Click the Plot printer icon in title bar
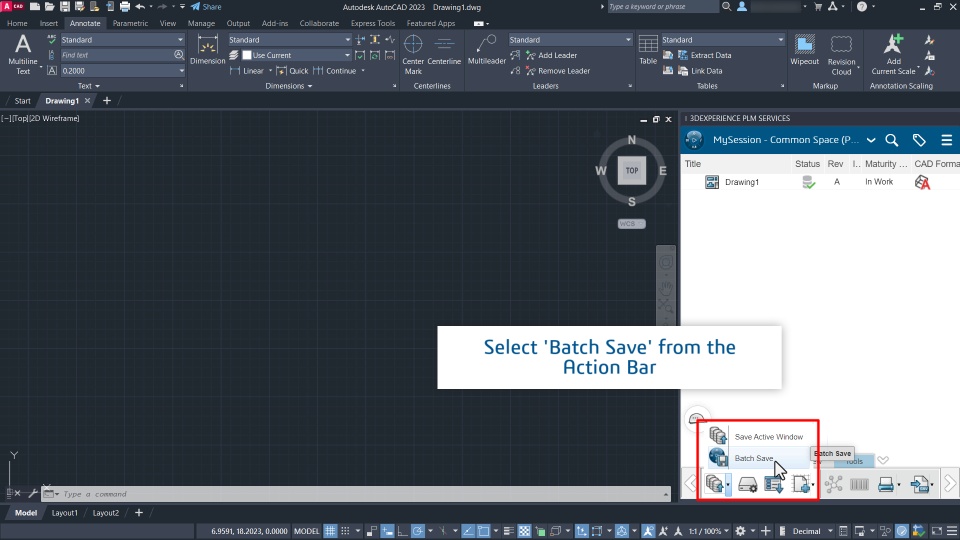The width and height of the screenshot is (960, 540). (125, 7)
